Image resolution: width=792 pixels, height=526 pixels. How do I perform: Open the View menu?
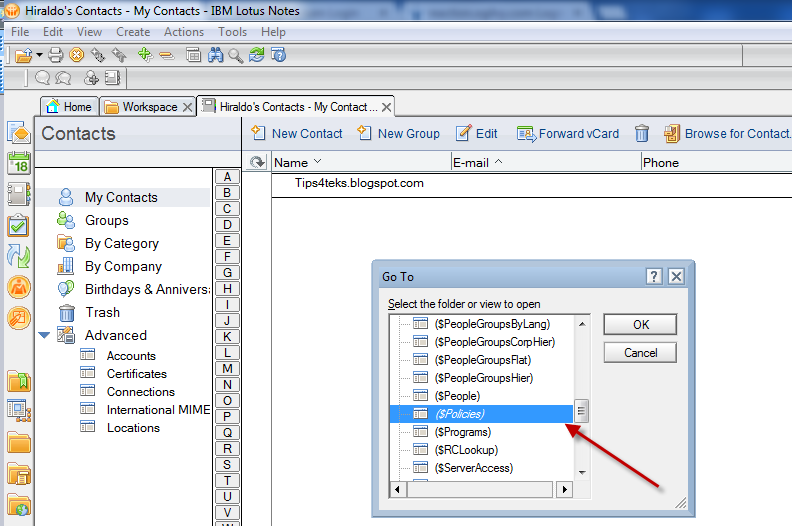[x=89, y=32]
